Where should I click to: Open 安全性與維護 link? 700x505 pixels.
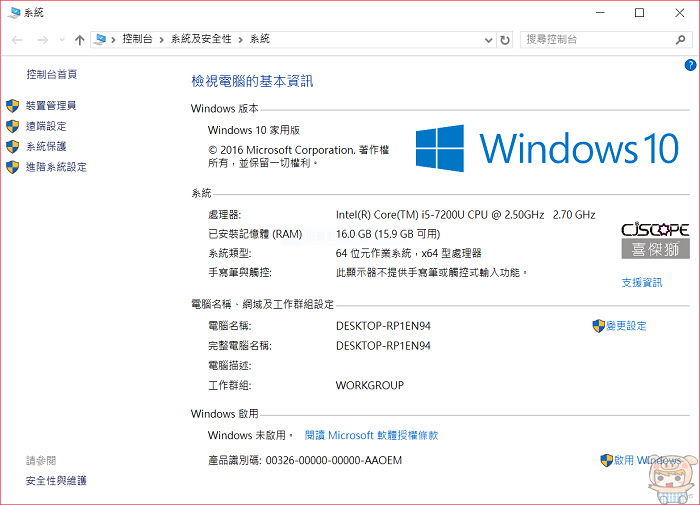(x=56, y=481)
